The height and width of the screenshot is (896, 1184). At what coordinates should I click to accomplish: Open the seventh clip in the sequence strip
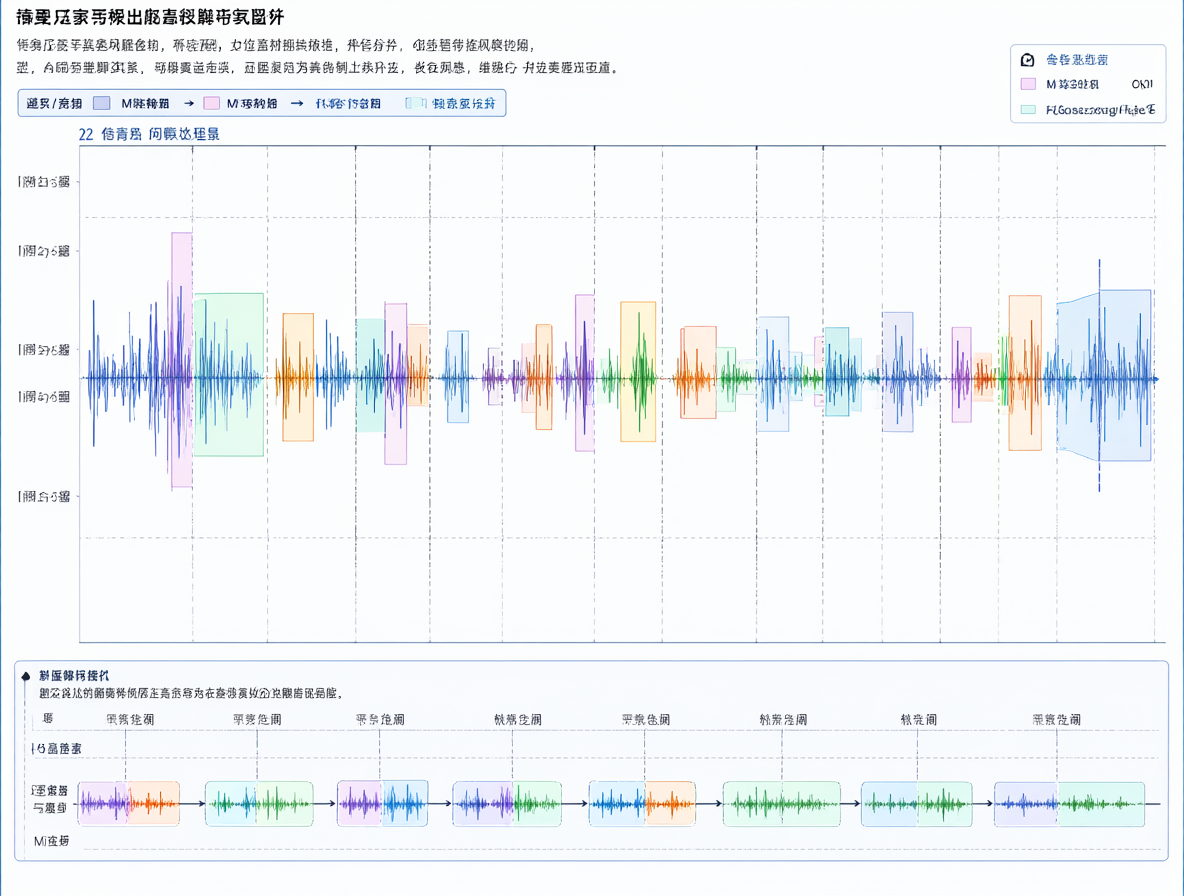[x=917, y=804]
